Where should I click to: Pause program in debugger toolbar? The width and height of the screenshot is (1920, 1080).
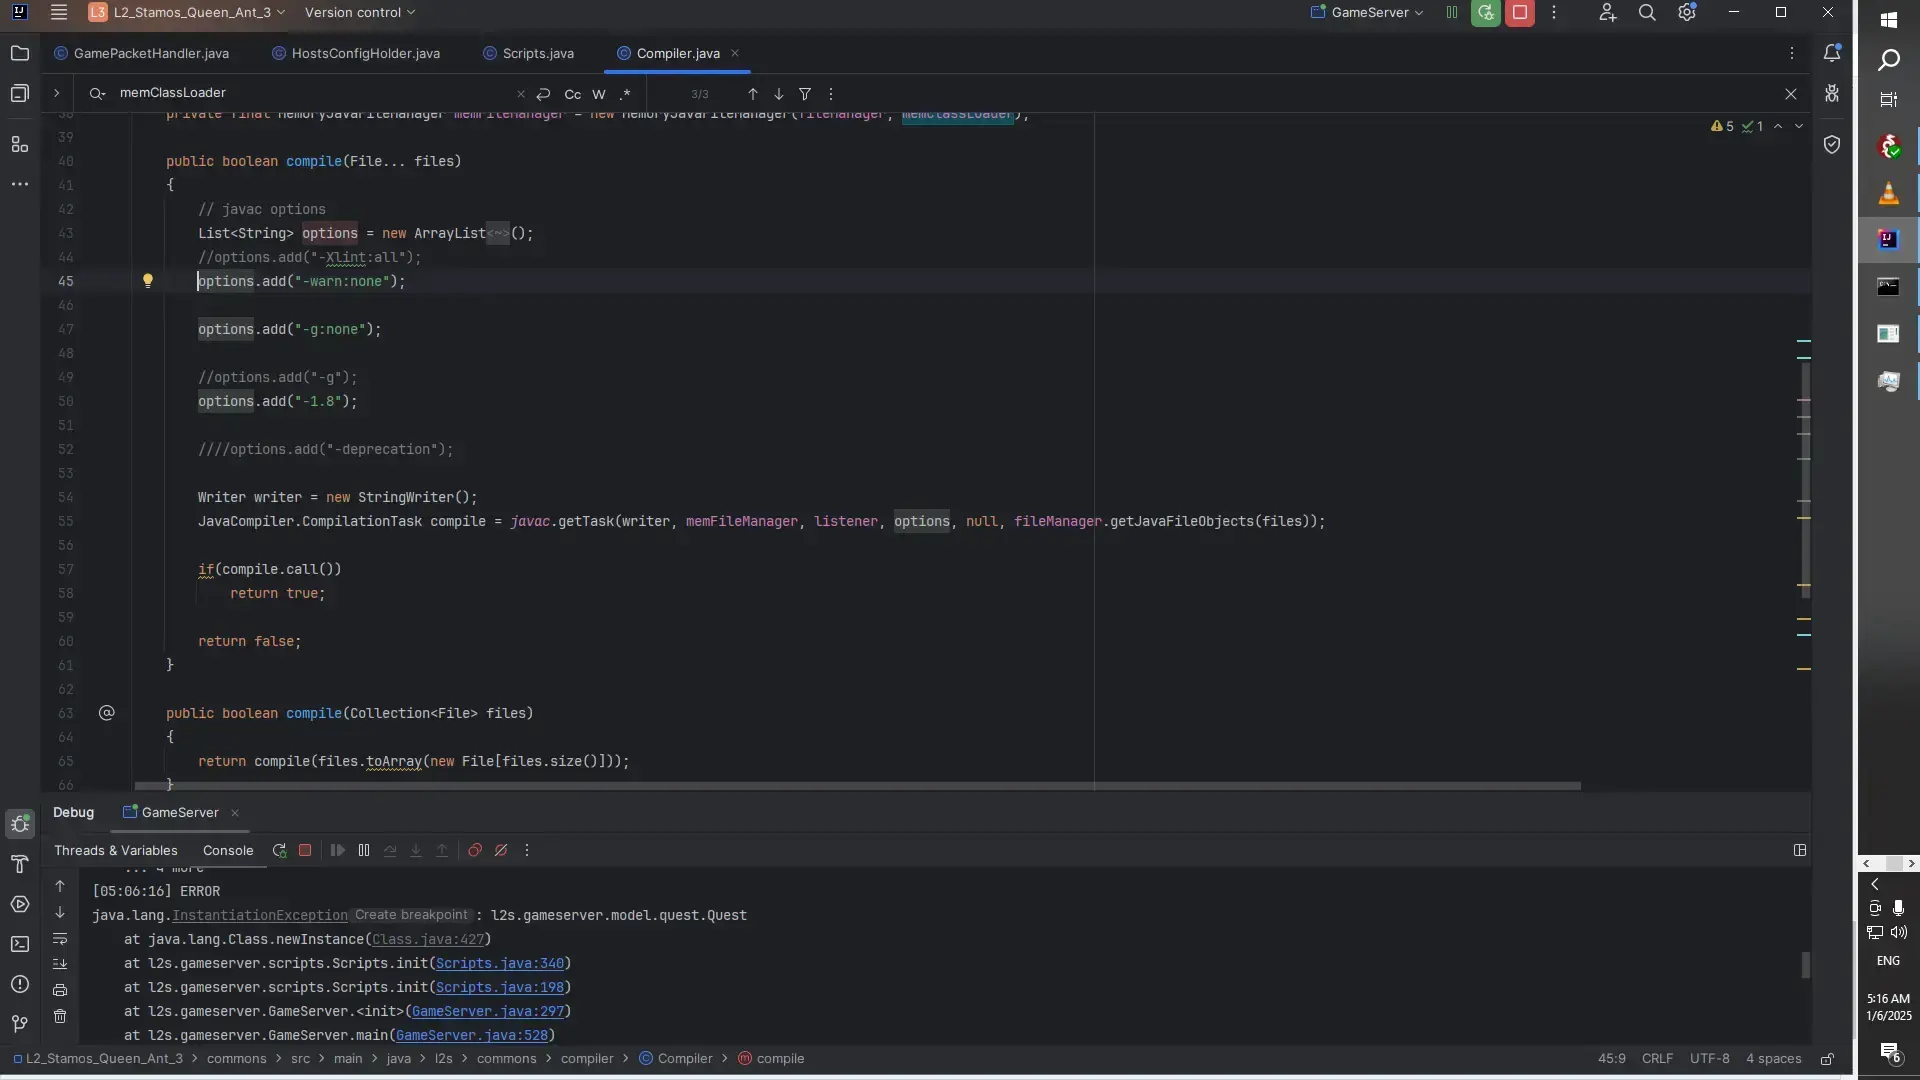[x=364, y=851]
